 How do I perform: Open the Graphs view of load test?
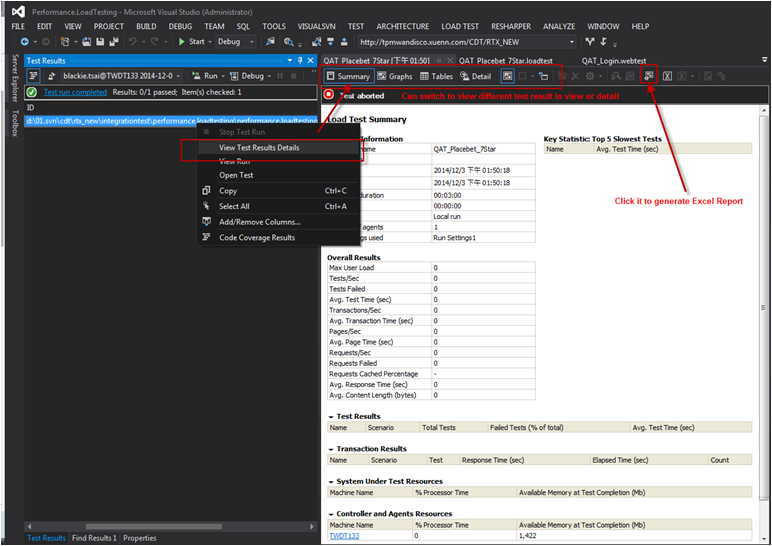(394, 76)
